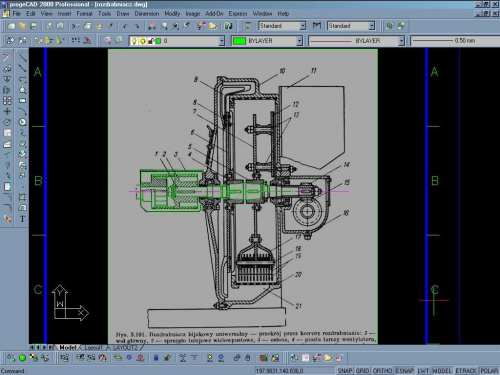The image size is (500, 375).
Task: Click the green BYLAYER color swatch
Action: (239, 41)
